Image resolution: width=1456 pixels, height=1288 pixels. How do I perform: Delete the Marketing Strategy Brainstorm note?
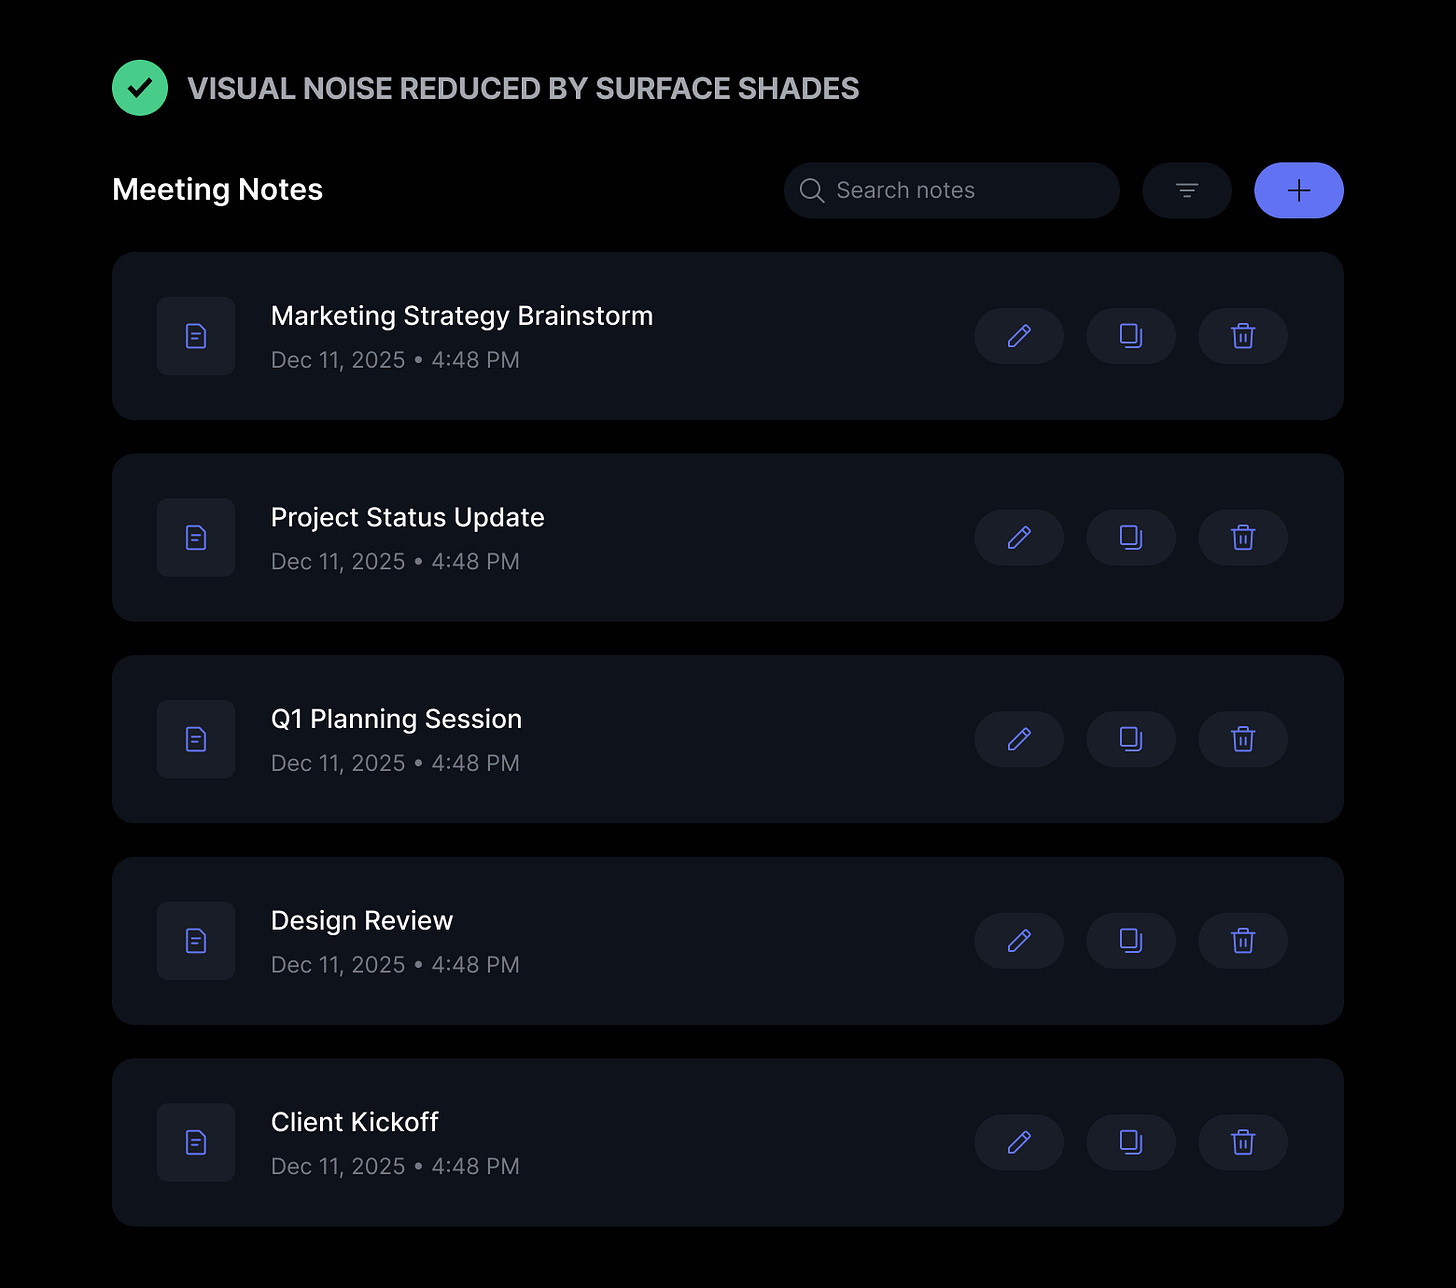(1243, 336)
